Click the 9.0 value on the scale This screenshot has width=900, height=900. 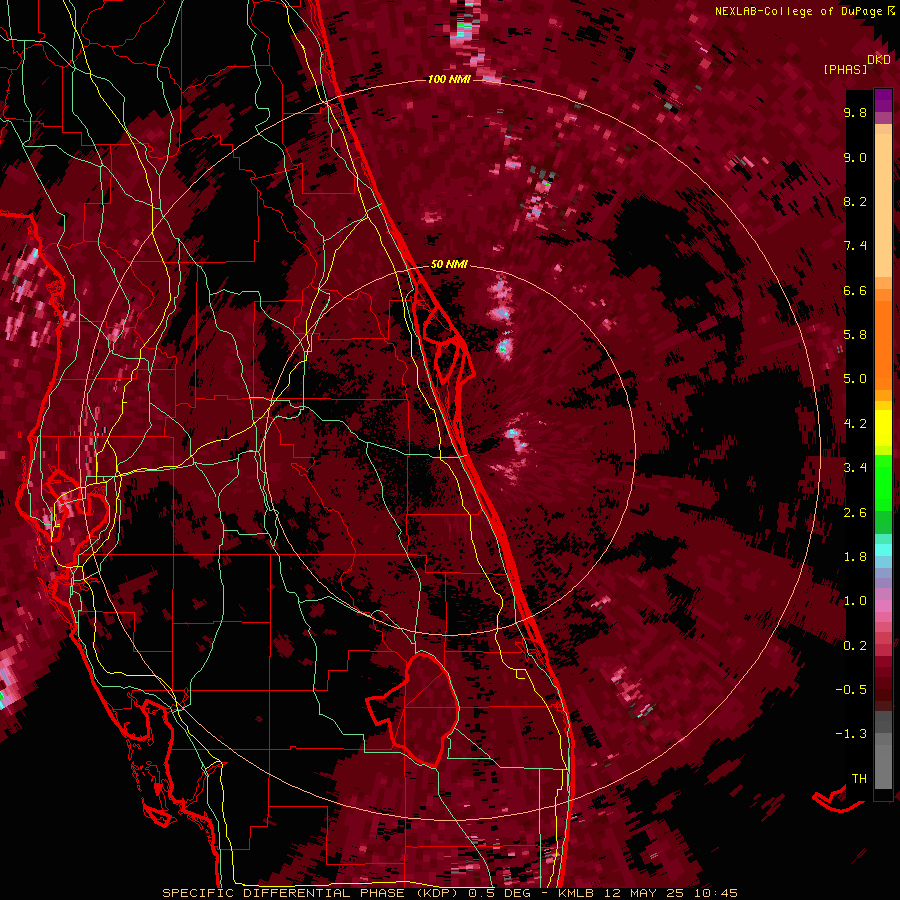point(855,157)
